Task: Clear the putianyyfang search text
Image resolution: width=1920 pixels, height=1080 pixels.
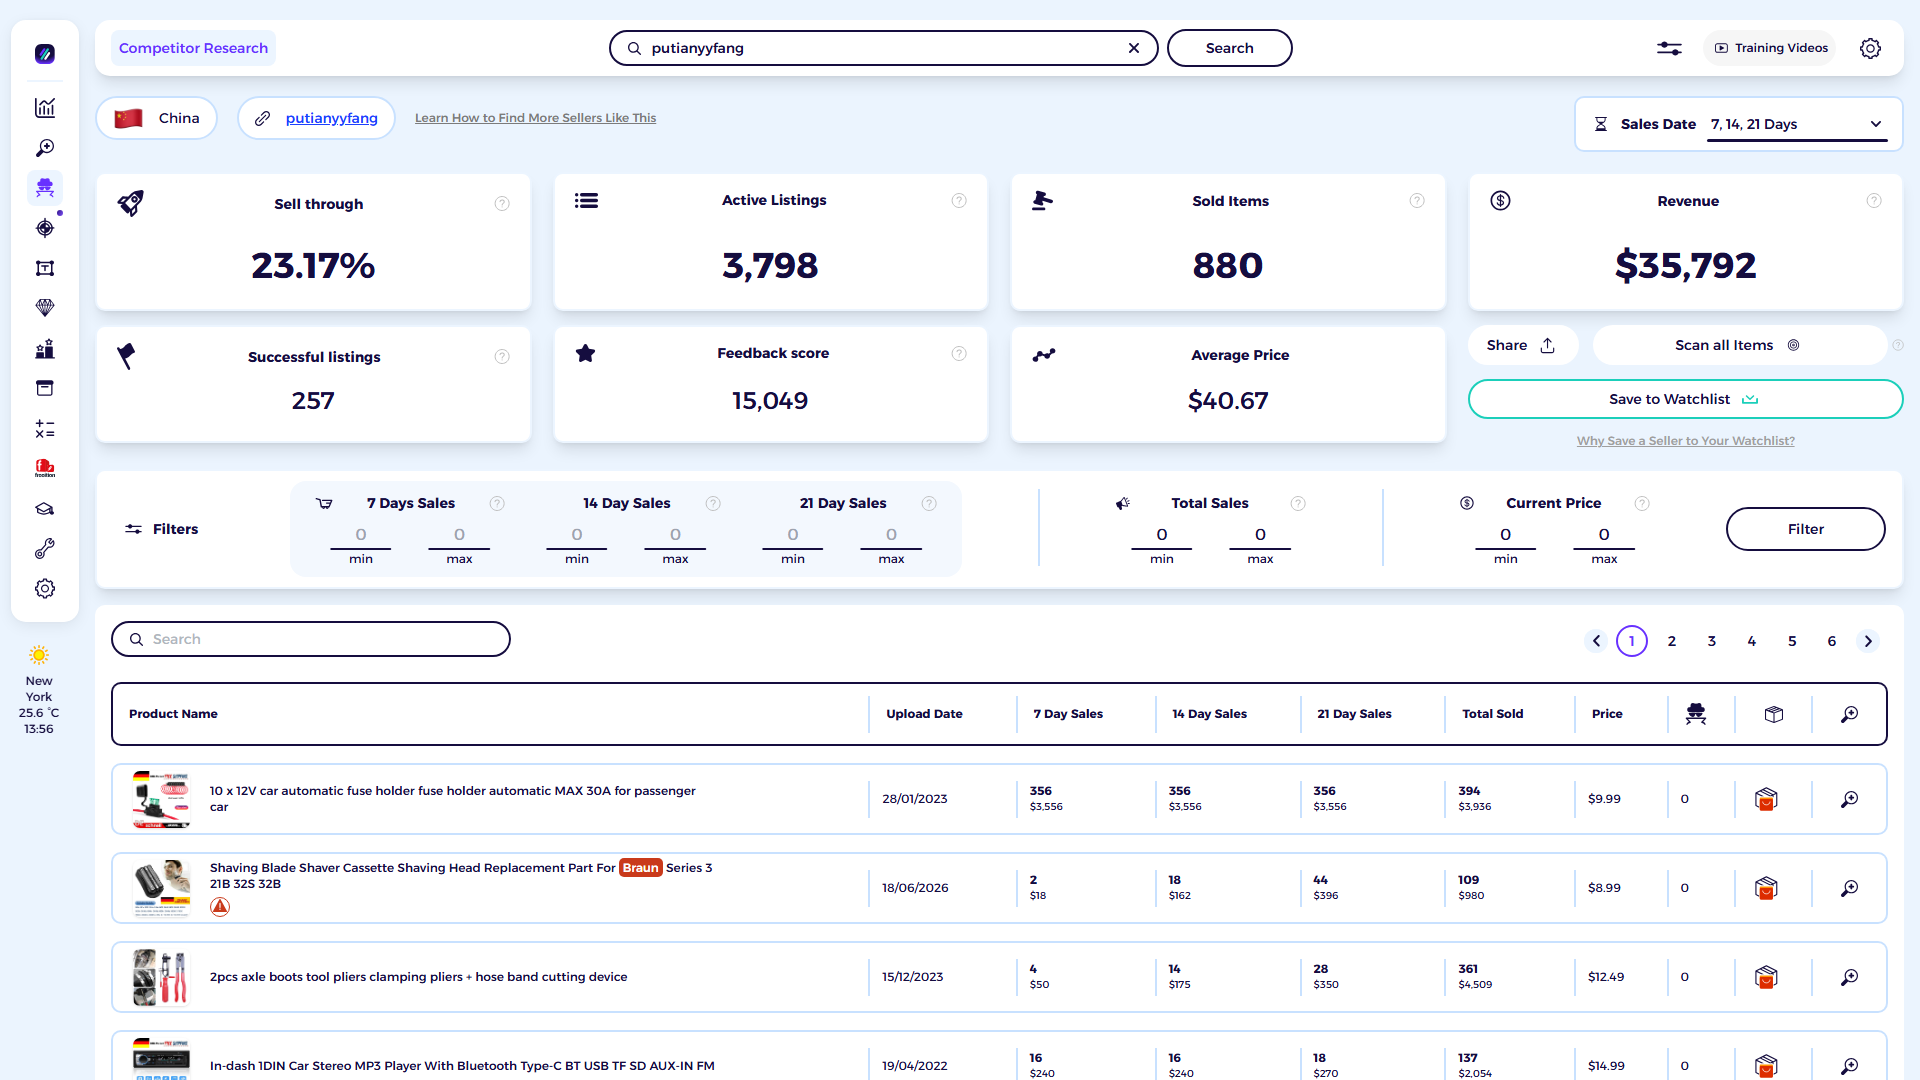Action: point(1134,48)
